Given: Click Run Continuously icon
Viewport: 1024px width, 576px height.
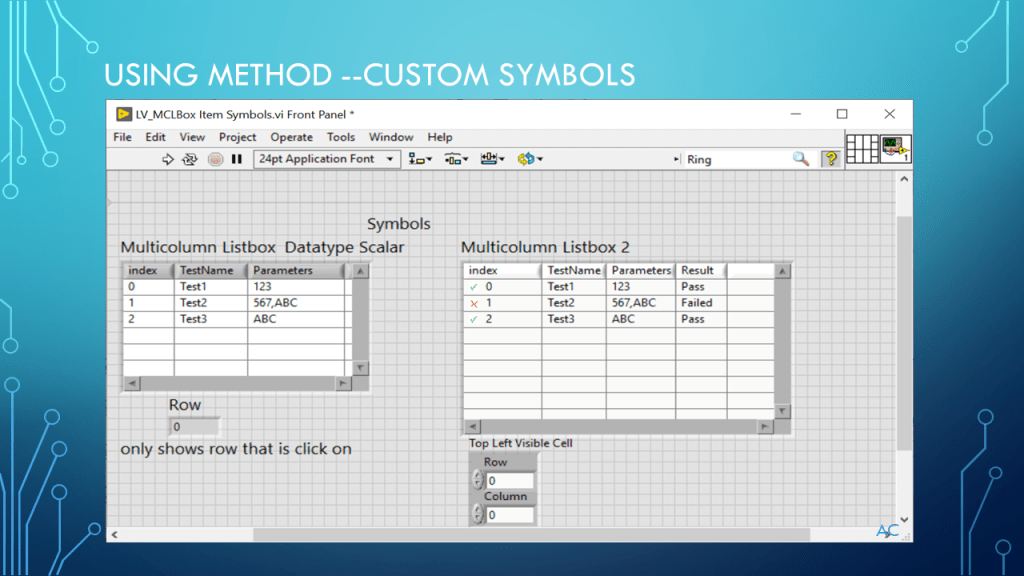Looking at the screenshot, I should [x=189, y=159].
